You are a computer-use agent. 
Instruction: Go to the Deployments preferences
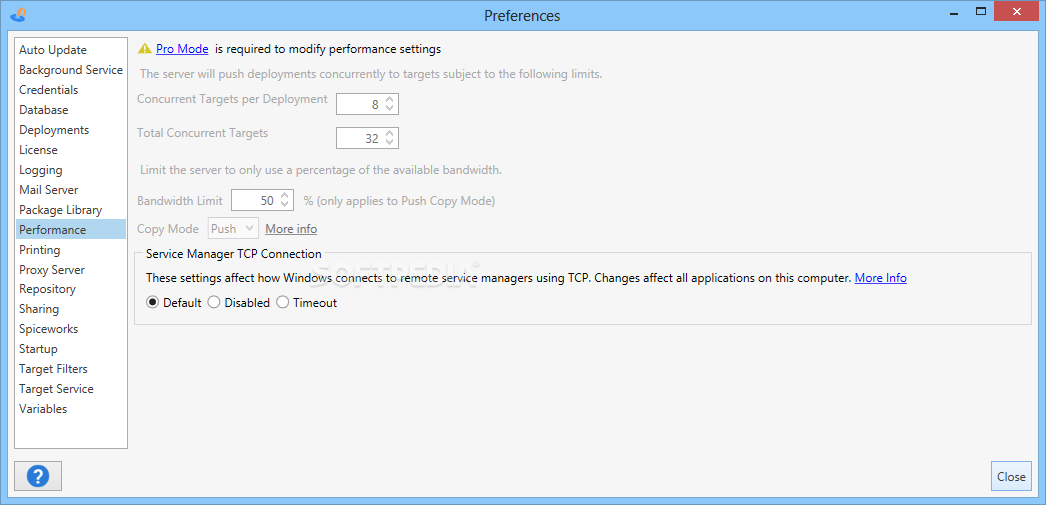[x=71, y=130]
